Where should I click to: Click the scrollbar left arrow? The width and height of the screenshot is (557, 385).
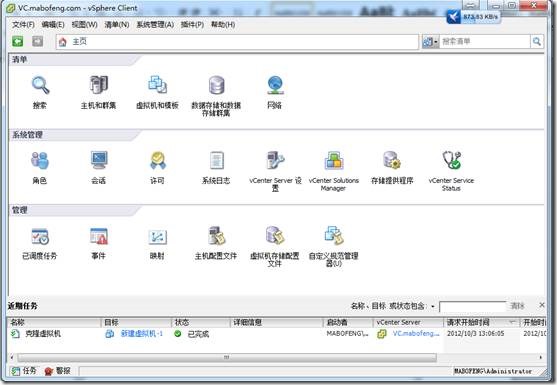[x=12, y=357]
